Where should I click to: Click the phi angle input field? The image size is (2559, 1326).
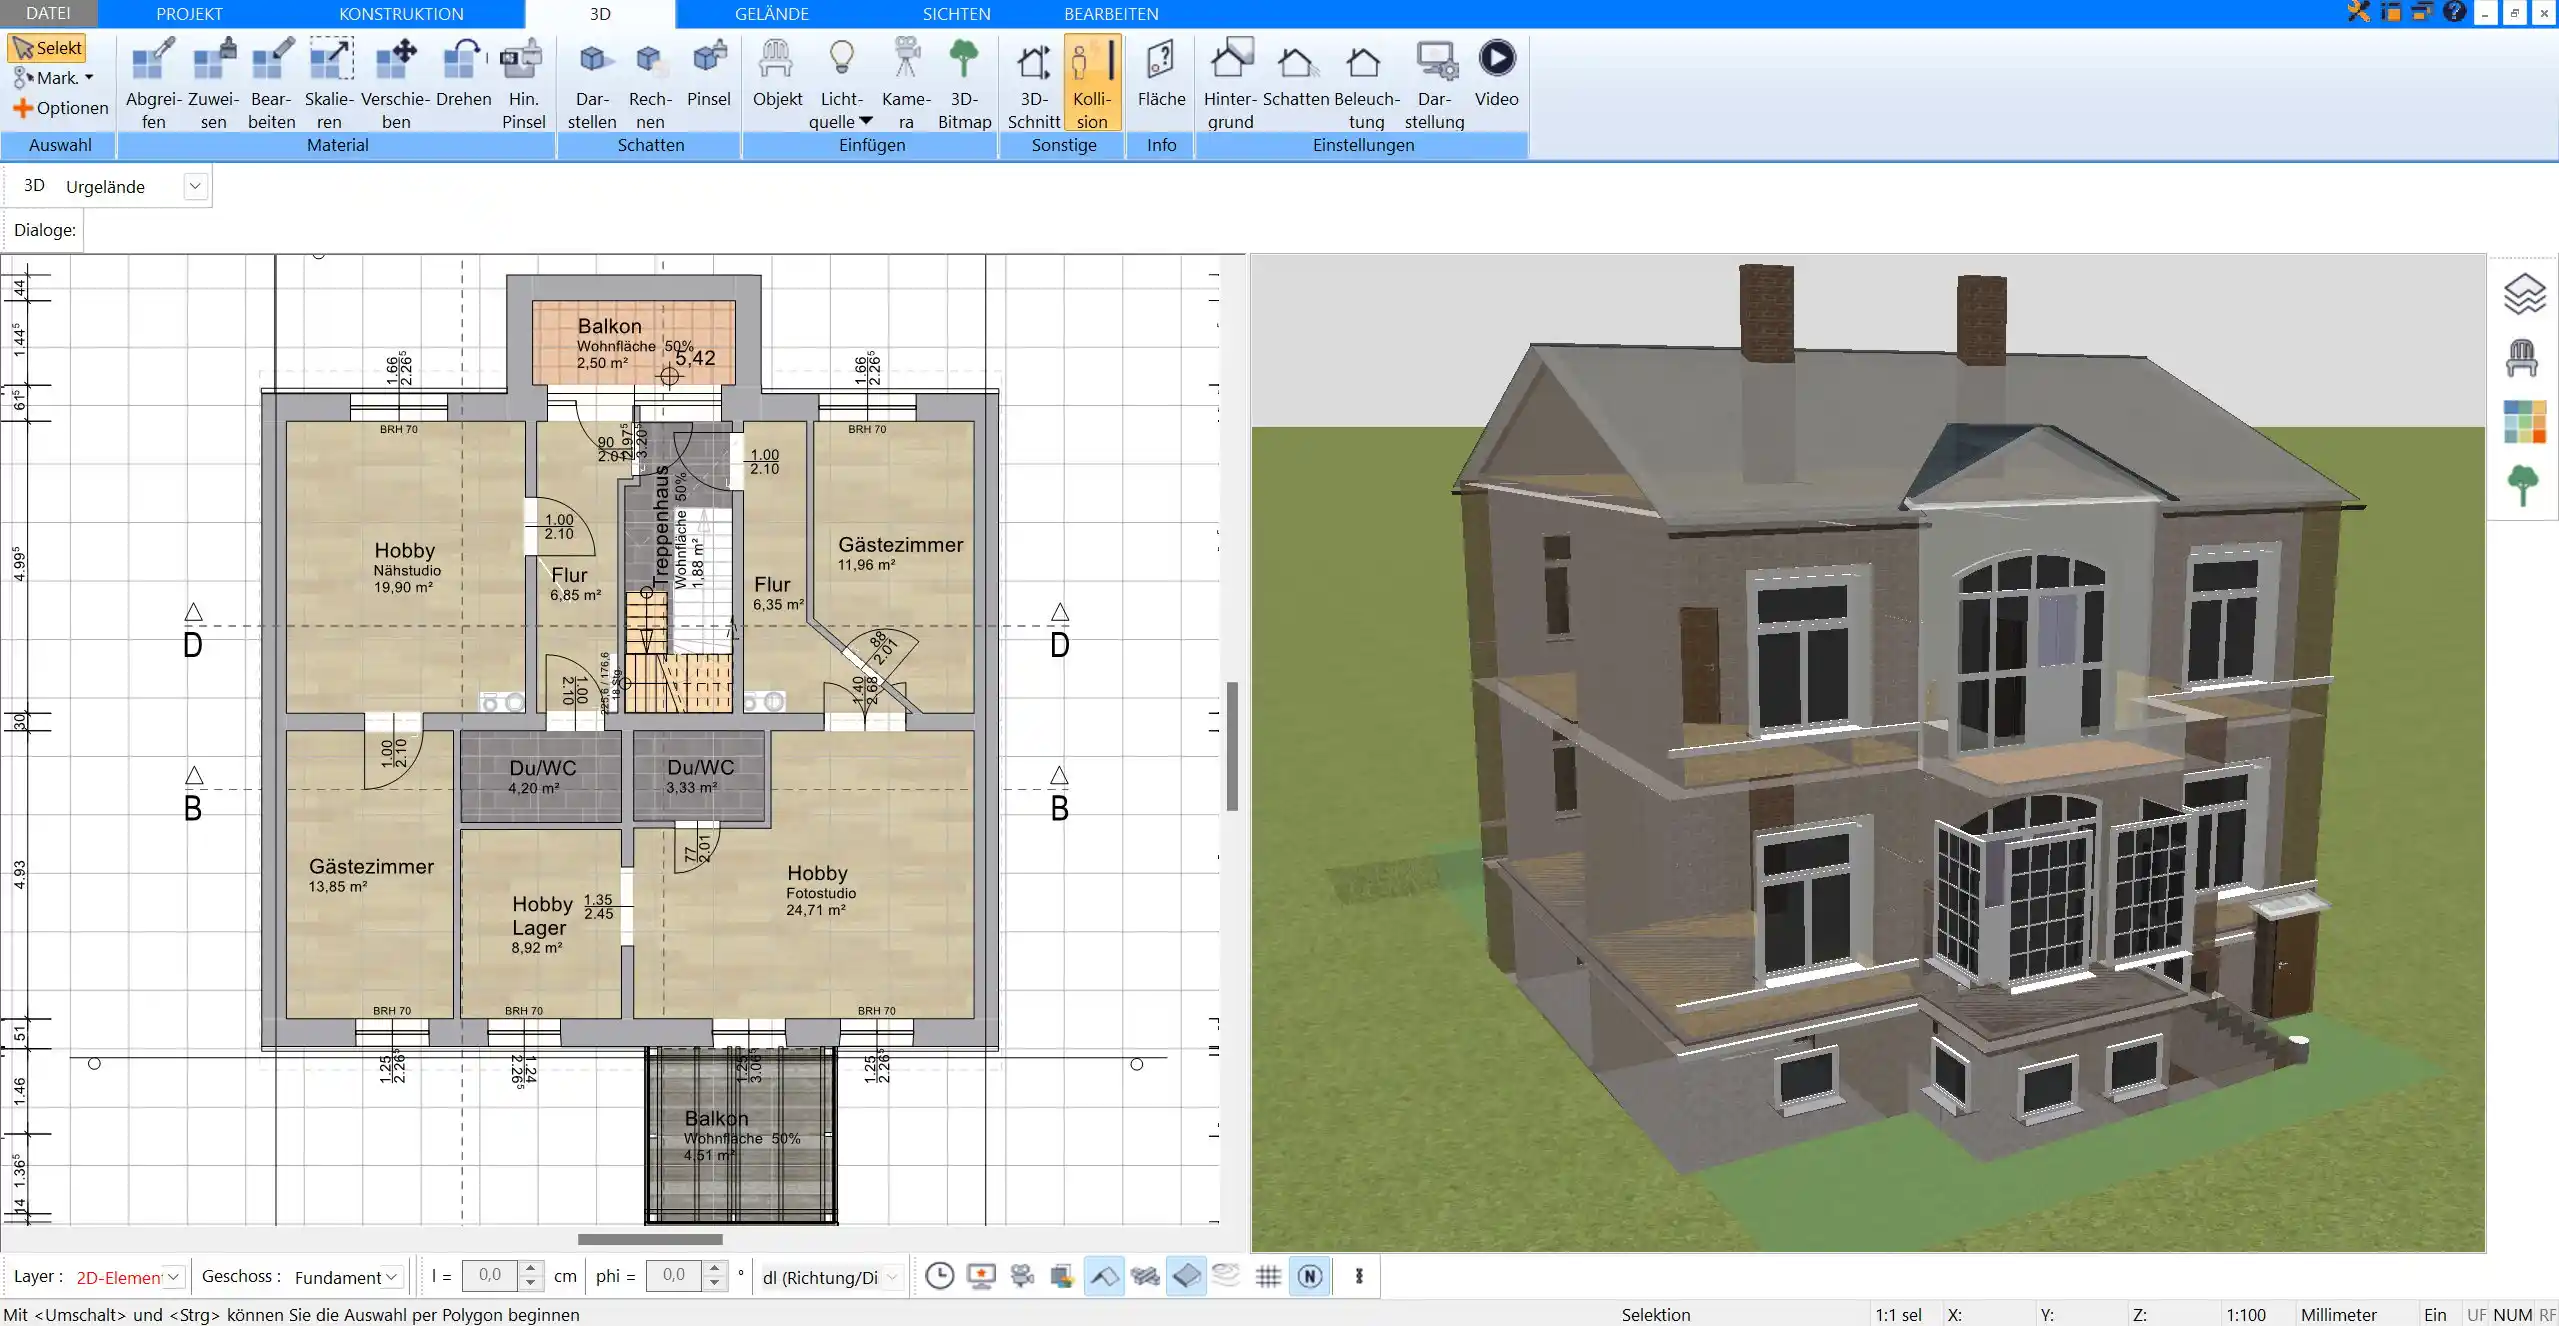[673, 1275]
